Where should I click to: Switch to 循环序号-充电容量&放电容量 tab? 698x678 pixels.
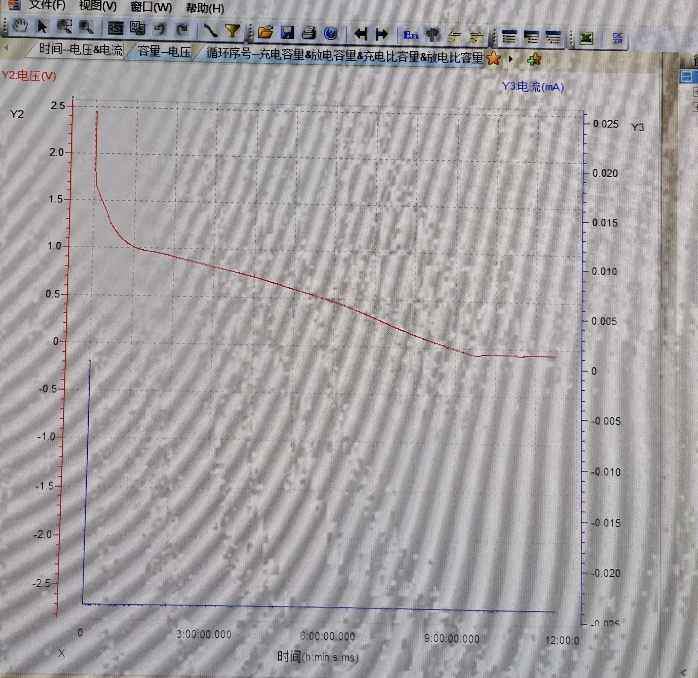point(345,55)
